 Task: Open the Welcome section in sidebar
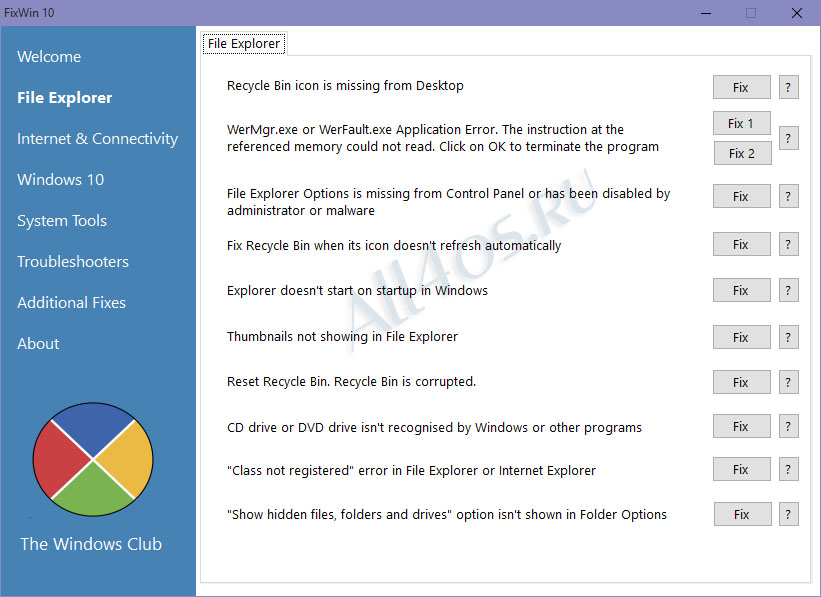click(x=49, y=57)
